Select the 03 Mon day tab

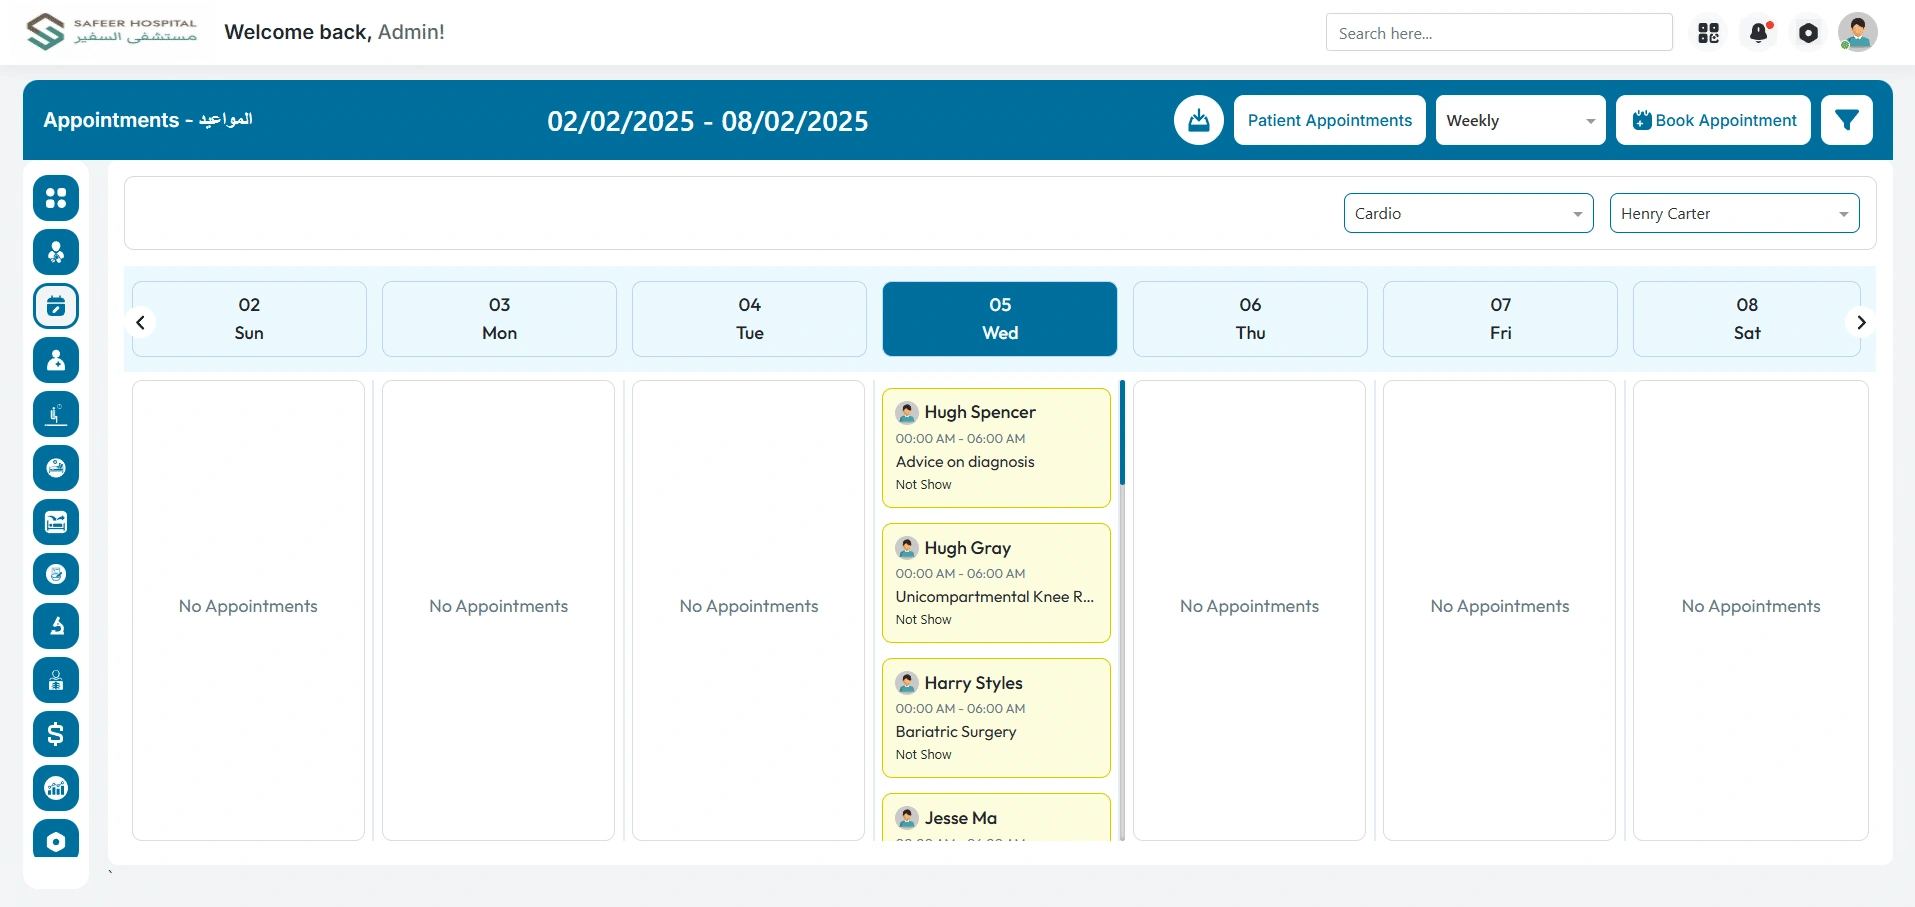coord(499,319)
